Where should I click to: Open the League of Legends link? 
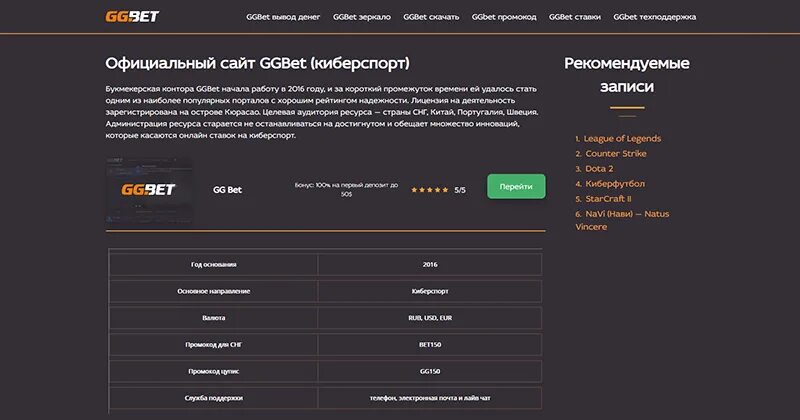coord(622,138)
